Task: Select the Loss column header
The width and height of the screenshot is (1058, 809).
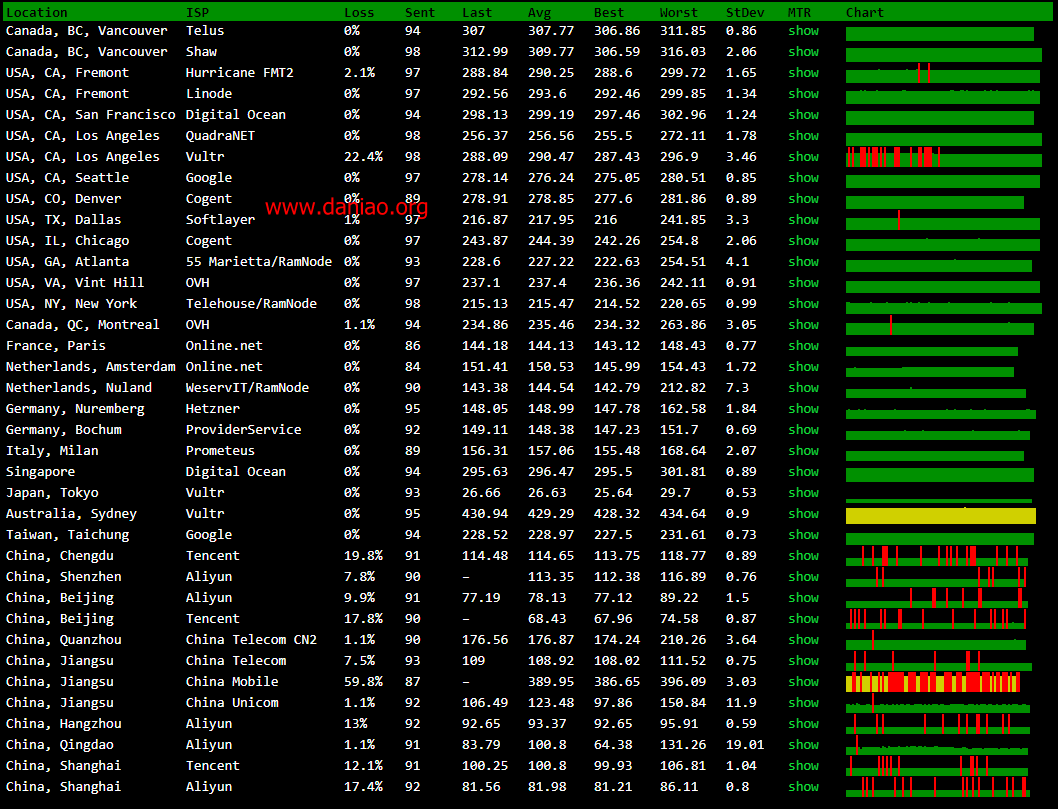Action: pos(359,13)
